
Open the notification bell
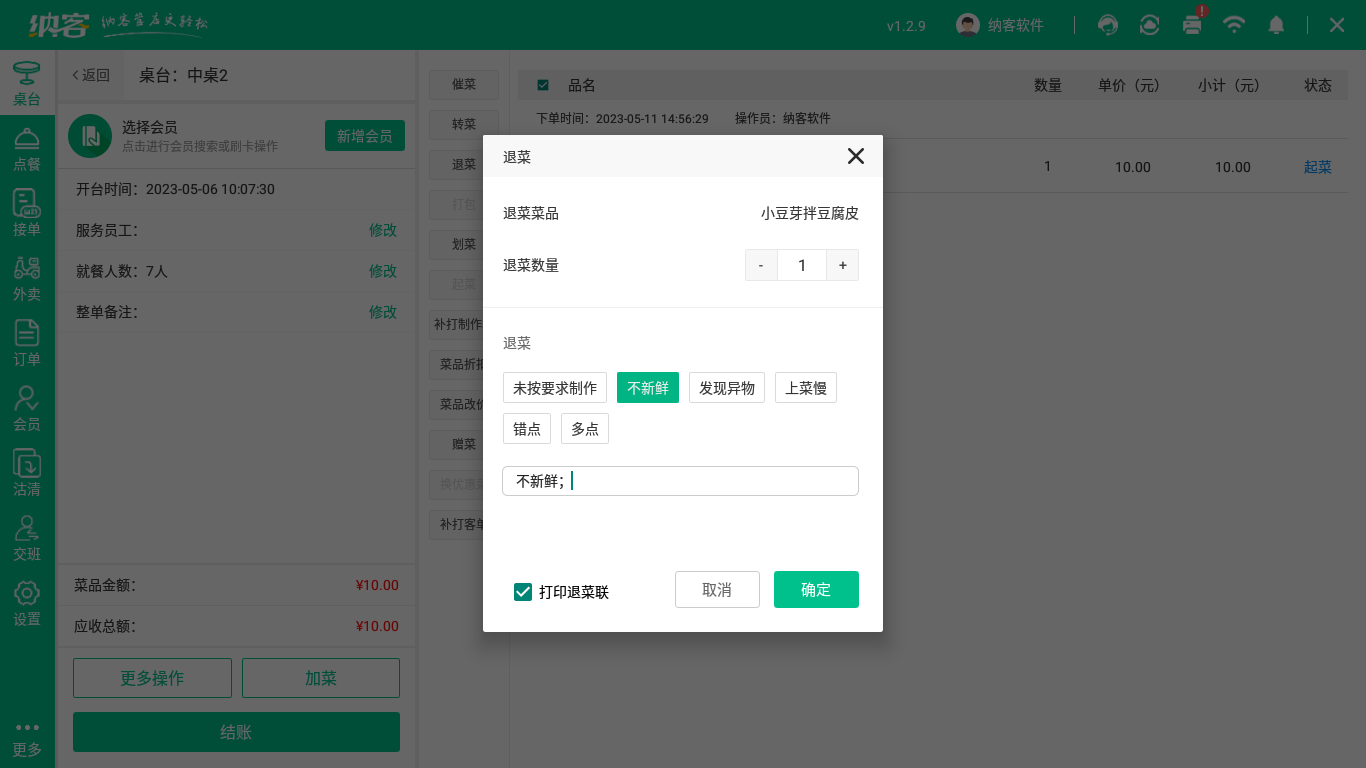pyautogui.click(x=1276, y=25)
